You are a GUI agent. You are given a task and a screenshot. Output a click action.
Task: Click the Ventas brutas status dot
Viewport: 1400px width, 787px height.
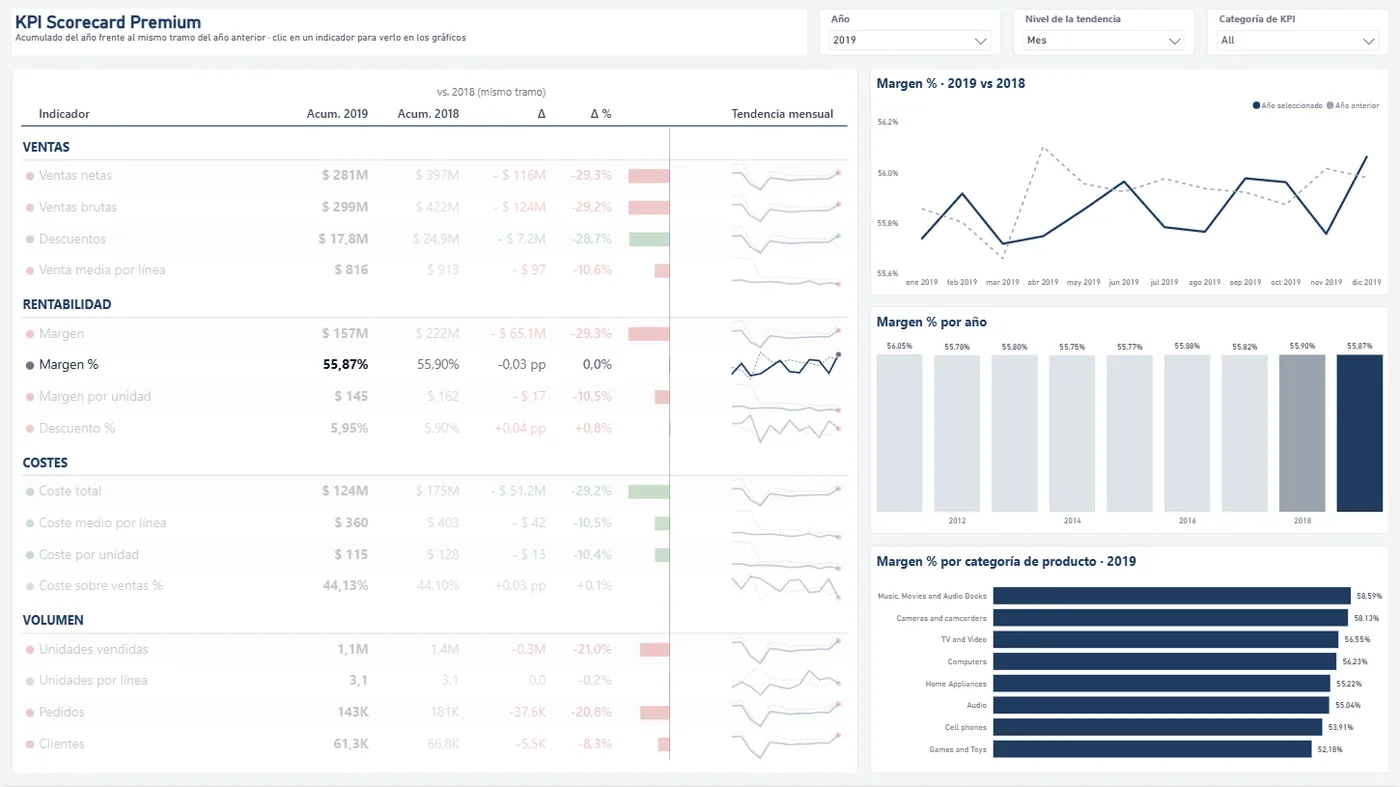pyautogui.click(x=30, y=208)
